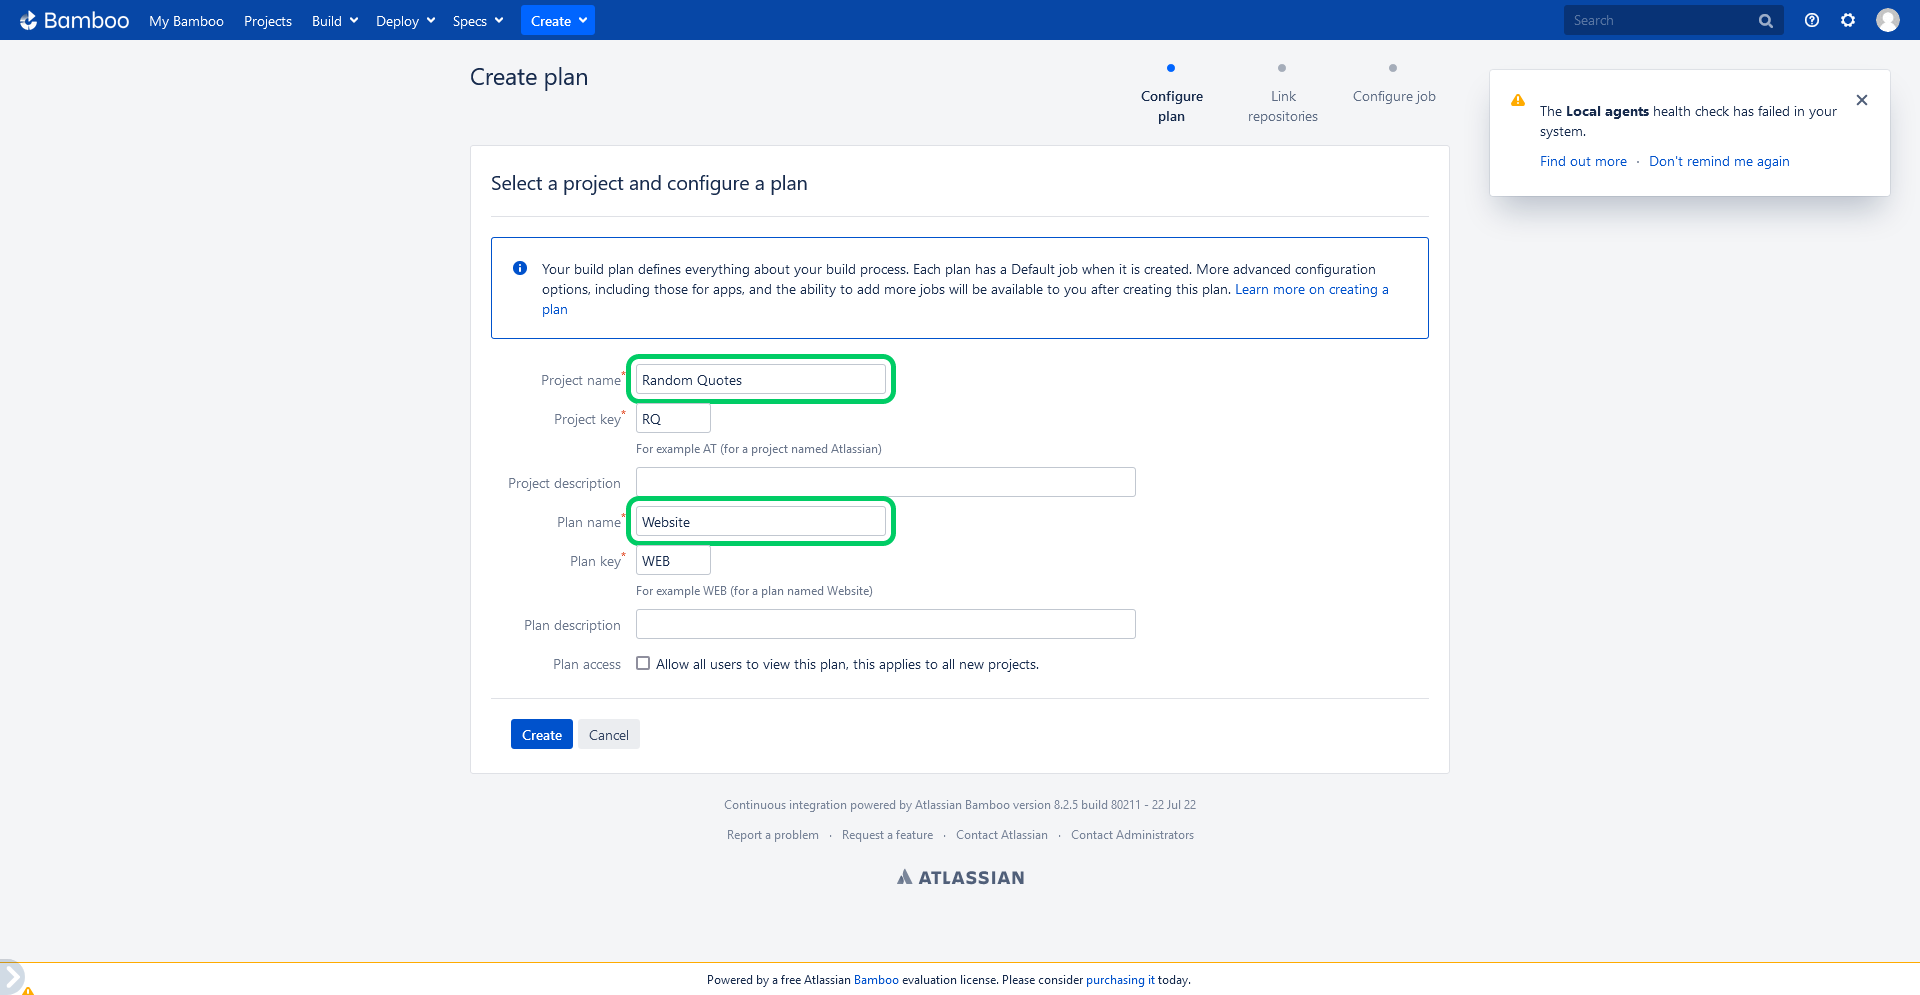Select the Configure plan step
The image size is (1920, 995).
[1172, 106]
